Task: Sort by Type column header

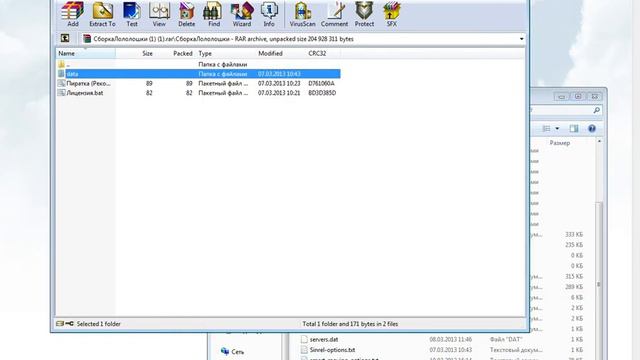Action: 205,53
